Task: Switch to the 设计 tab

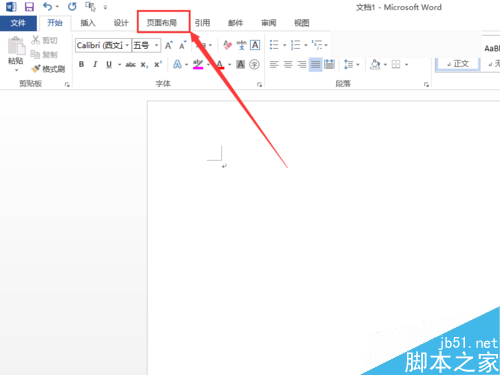Action: tap(121, 23)
